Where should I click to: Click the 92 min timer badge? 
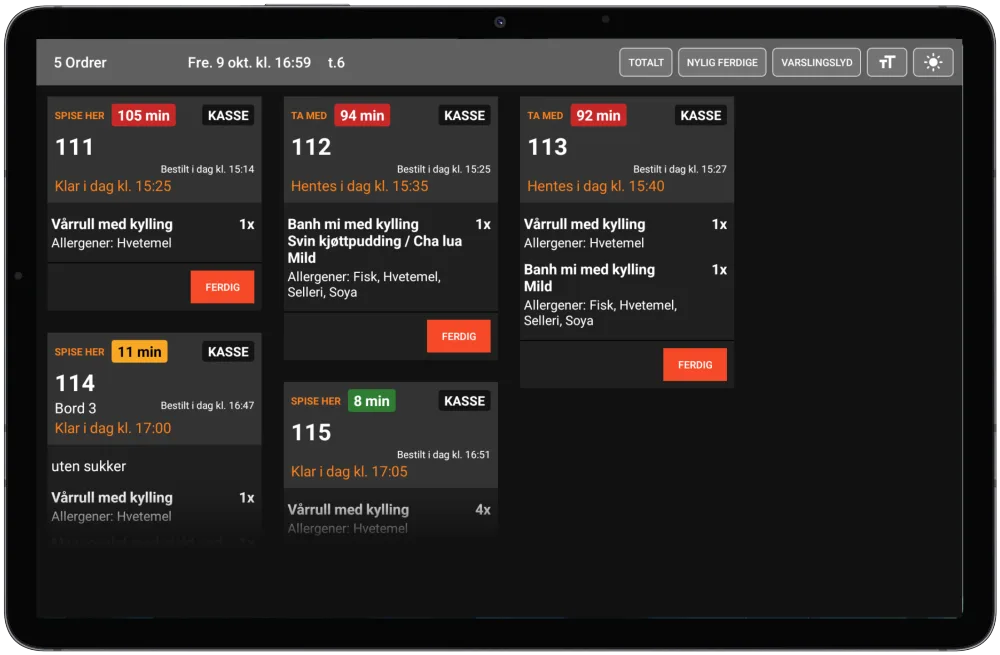point(598,115)
